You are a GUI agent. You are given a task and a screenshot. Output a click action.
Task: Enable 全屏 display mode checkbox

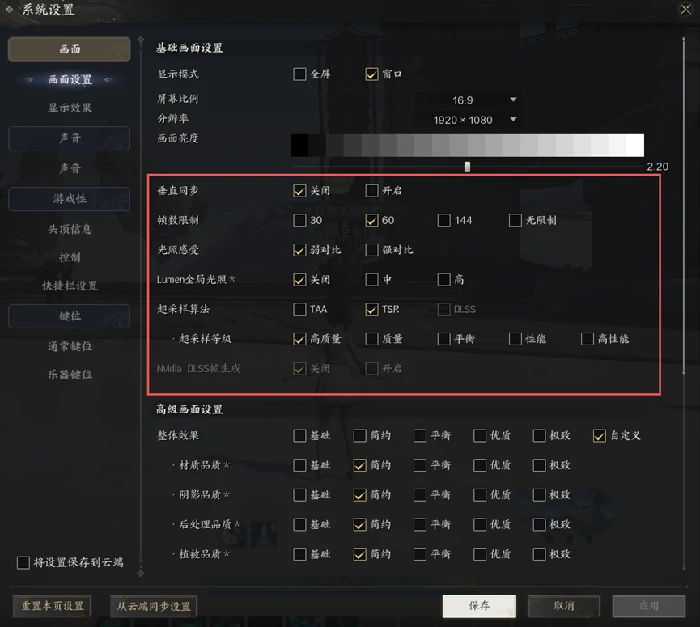point(300,74)
